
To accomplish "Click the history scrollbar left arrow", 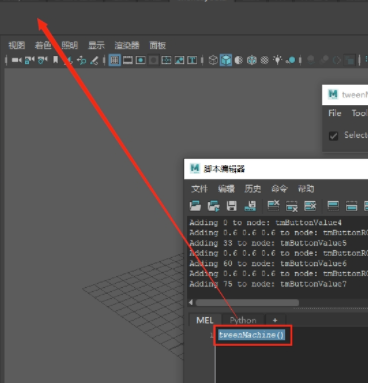I will point(191,303).
